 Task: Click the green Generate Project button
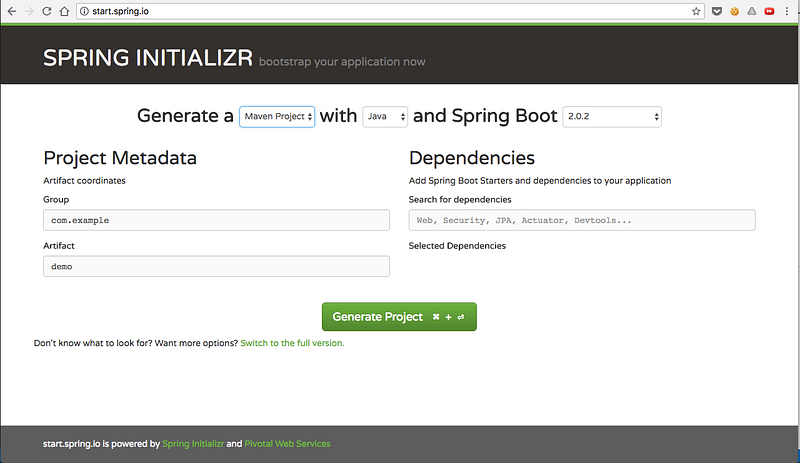click(x=399, y=316)
